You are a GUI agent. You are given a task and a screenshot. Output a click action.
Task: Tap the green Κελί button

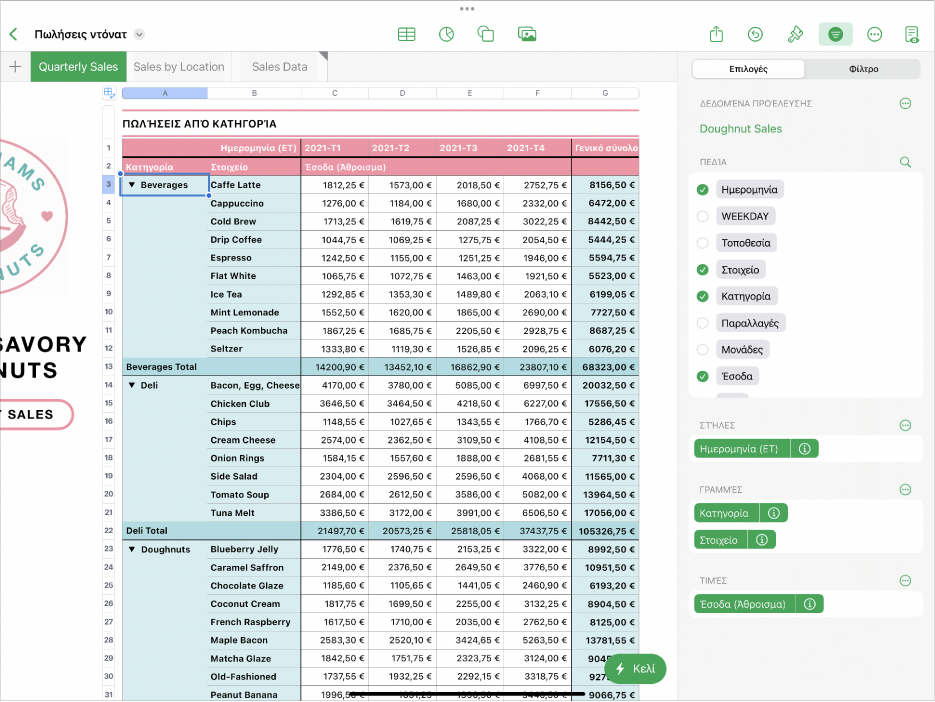[x=635, y=669]
